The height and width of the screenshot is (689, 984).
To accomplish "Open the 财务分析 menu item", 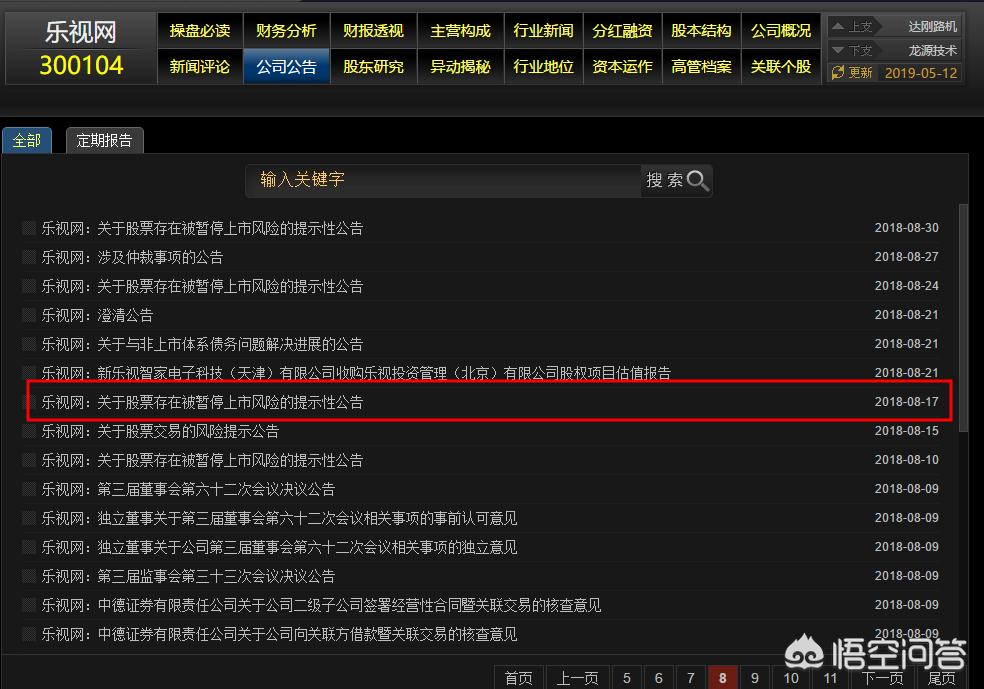I will [286, 31].
